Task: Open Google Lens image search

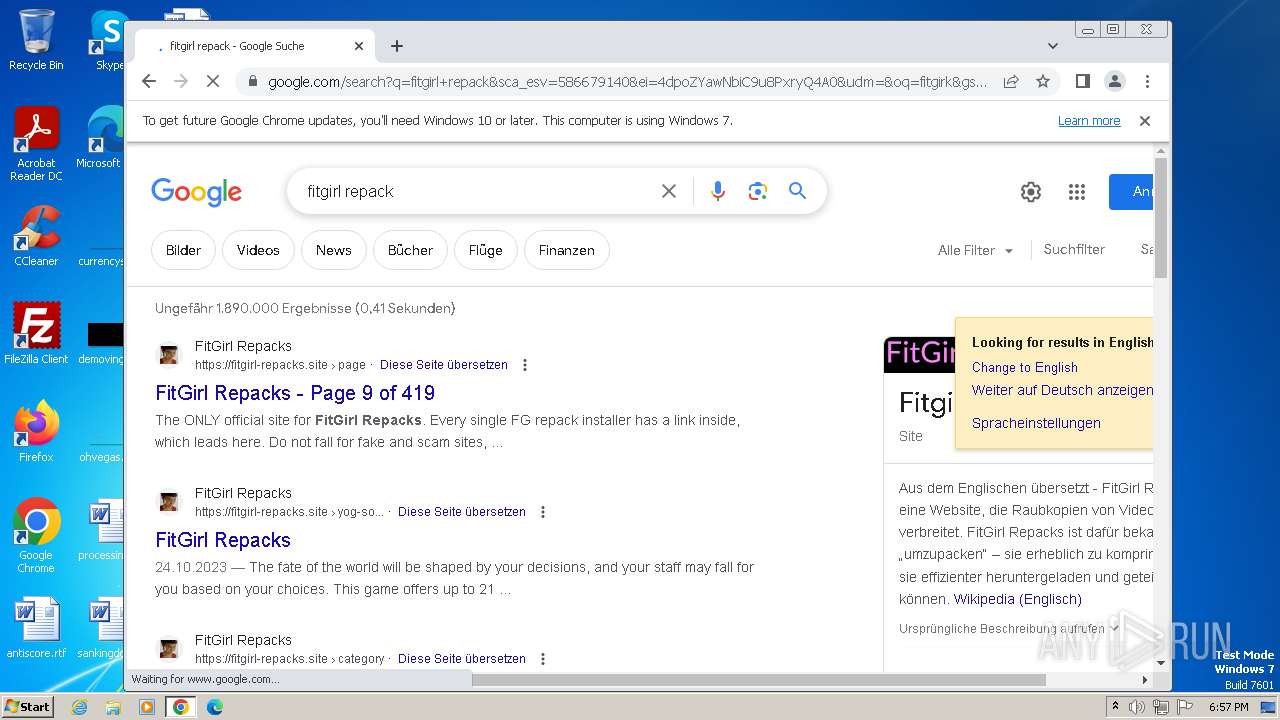Action: pyautogui.click(x=757, y=191)
